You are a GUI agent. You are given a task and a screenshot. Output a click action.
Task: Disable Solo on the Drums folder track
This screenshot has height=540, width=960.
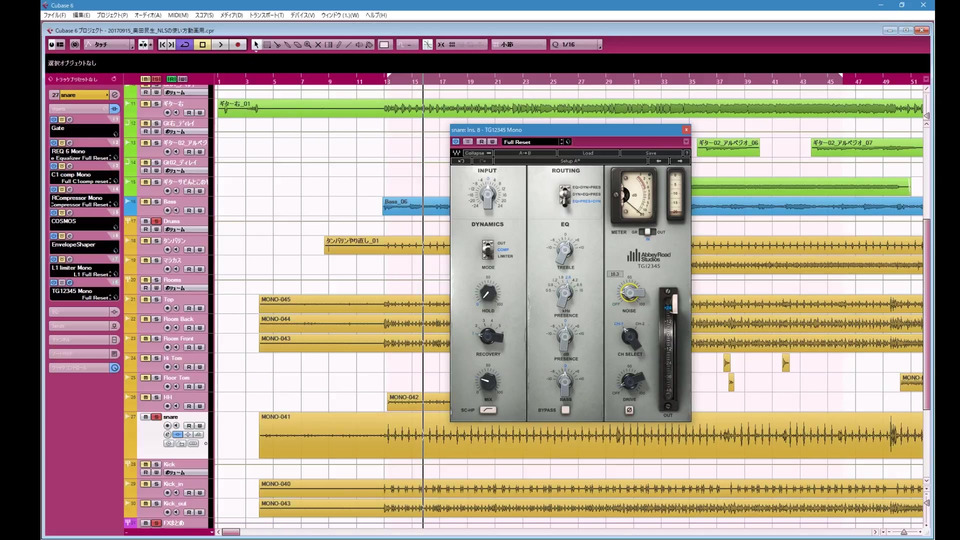click(156, 221)
